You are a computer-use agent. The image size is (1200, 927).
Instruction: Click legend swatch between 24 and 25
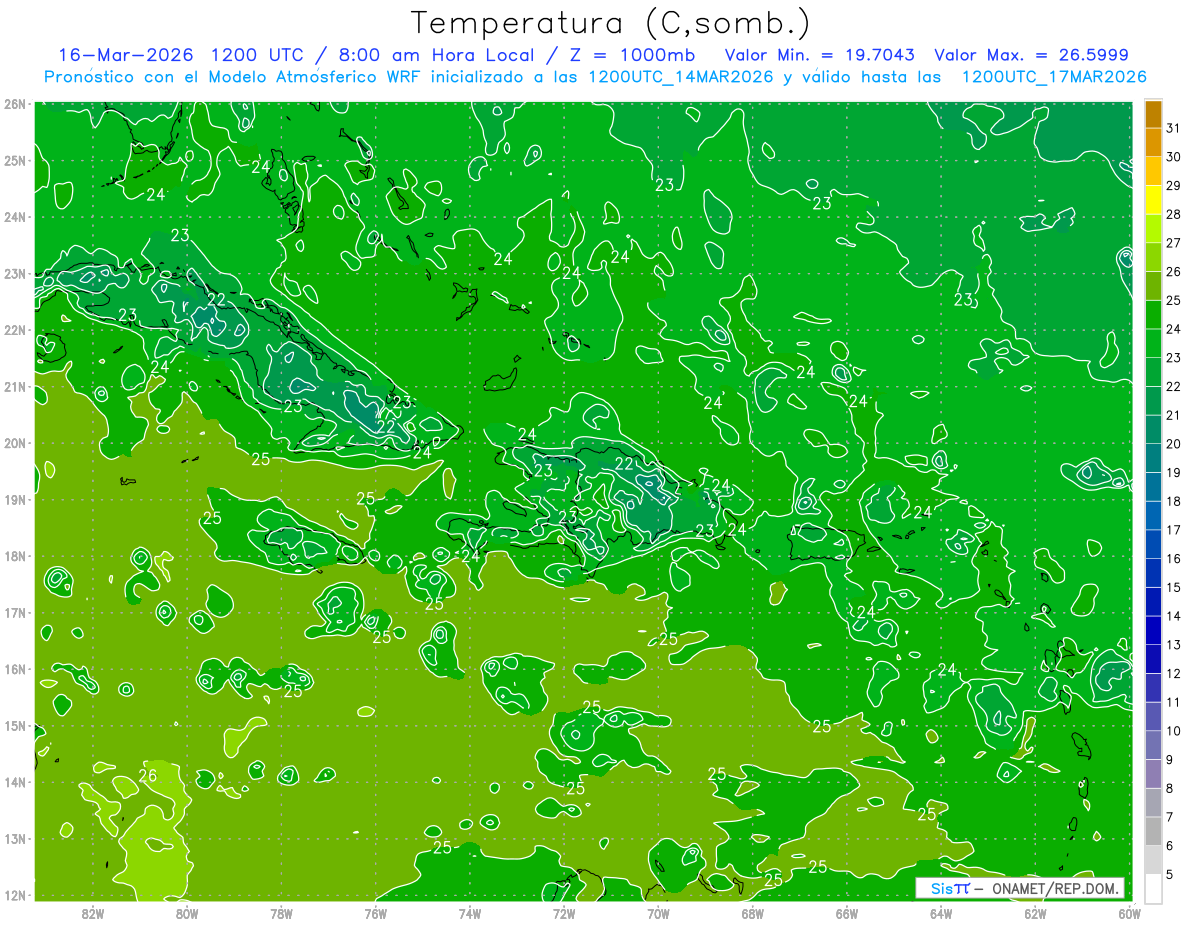[1154, 315]
